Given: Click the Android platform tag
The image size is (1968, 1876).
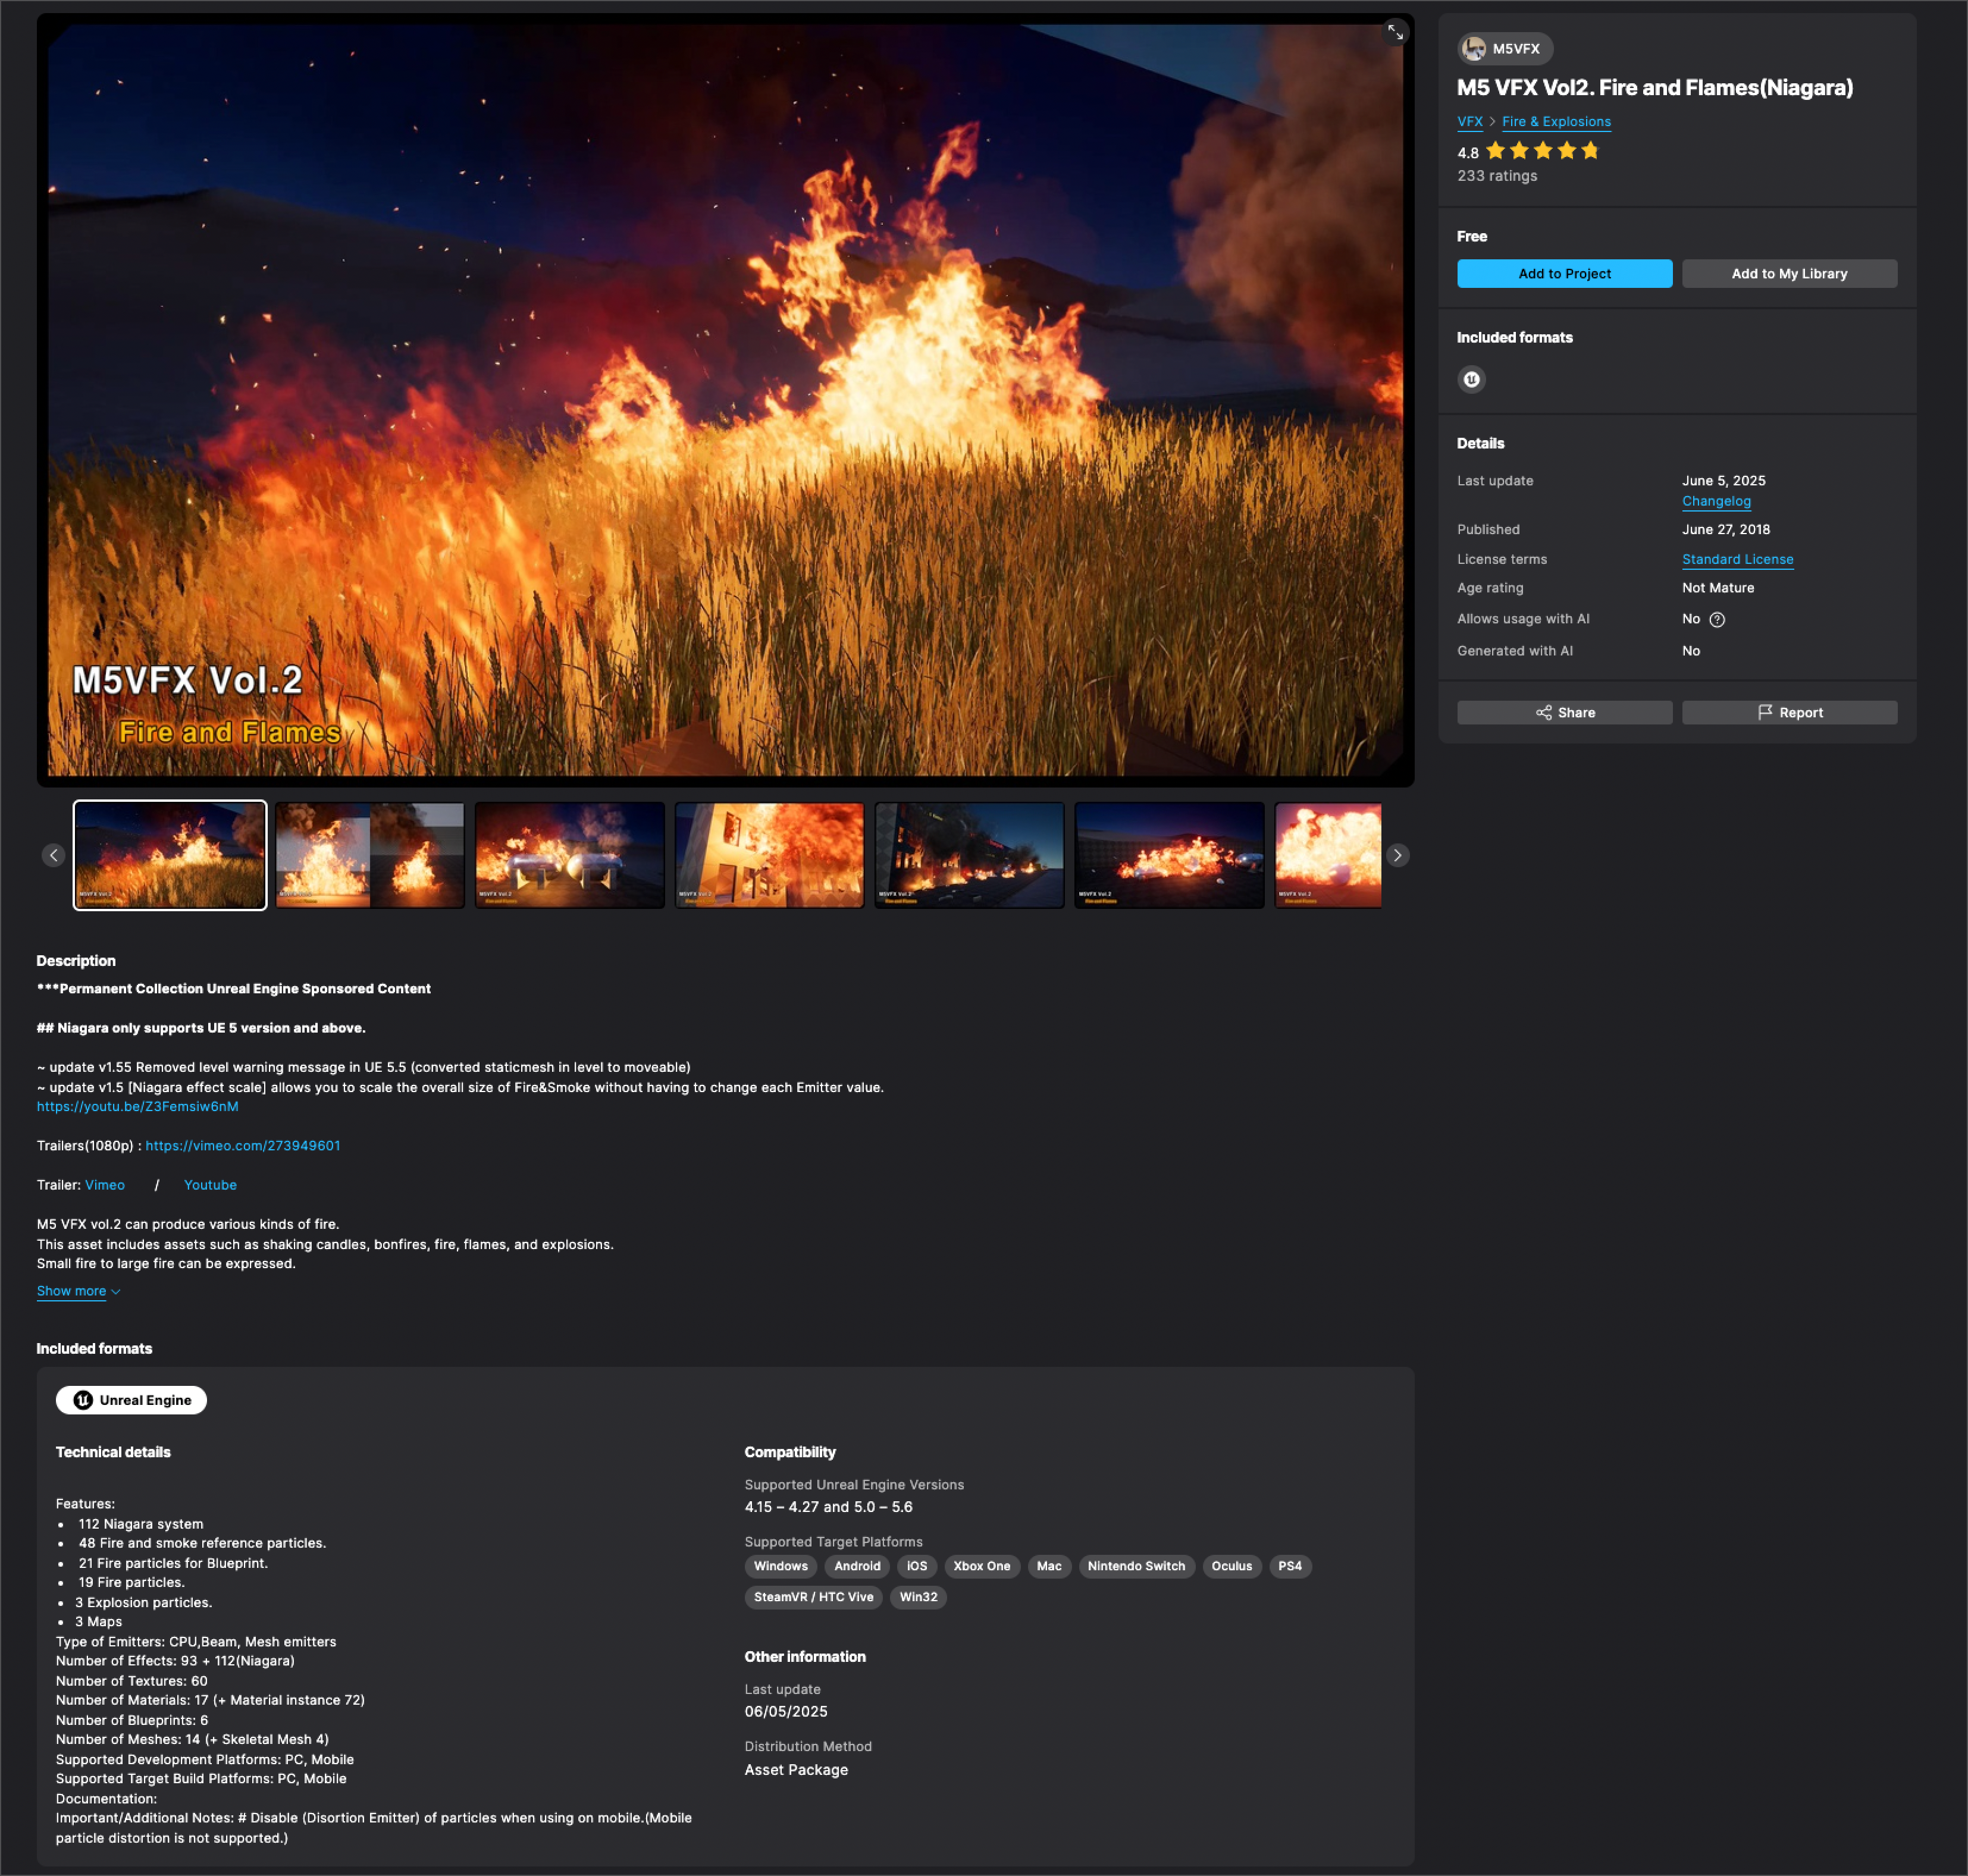Looking at the screenshot, I should 857,1566.
